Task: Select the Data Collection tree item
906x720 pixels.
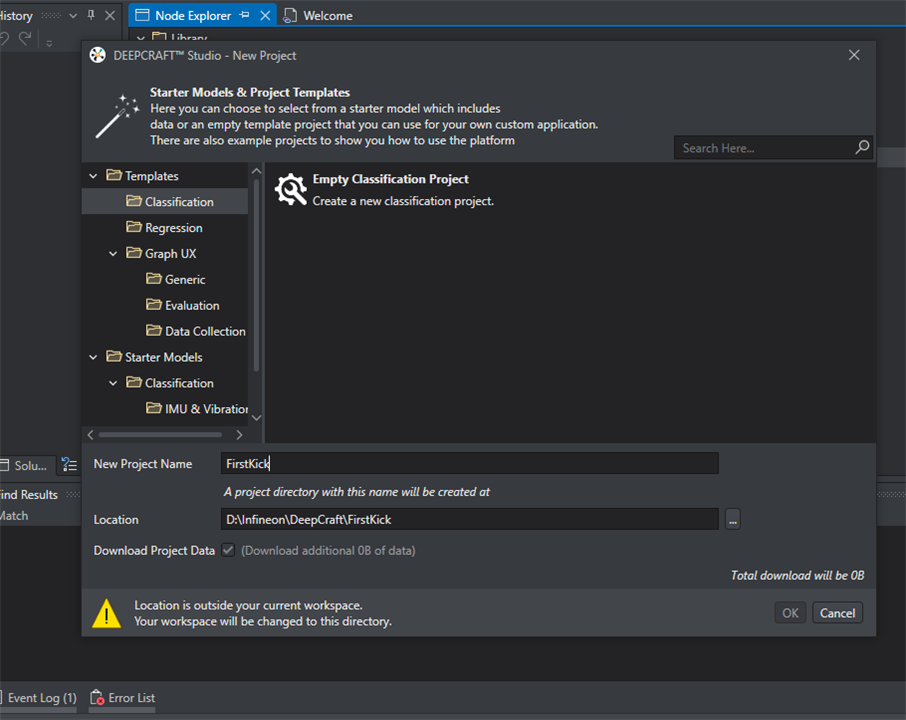Action: click(165, 331)
